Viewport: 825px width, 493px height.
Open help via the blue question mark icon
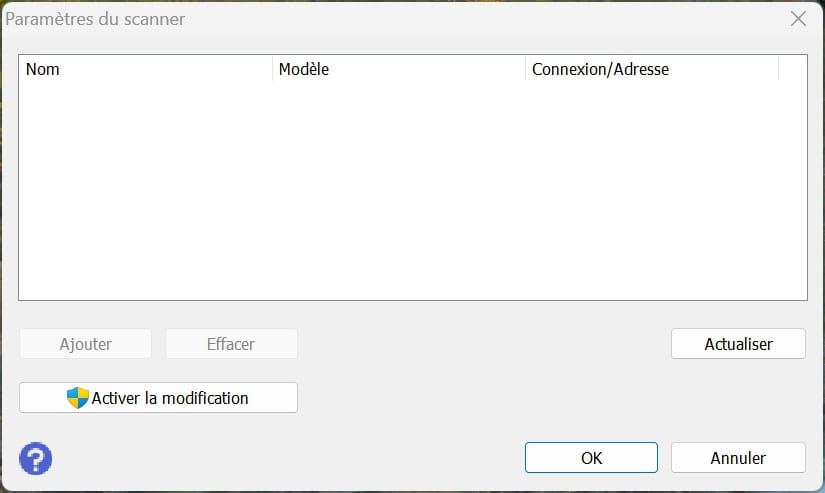[35, 458]
